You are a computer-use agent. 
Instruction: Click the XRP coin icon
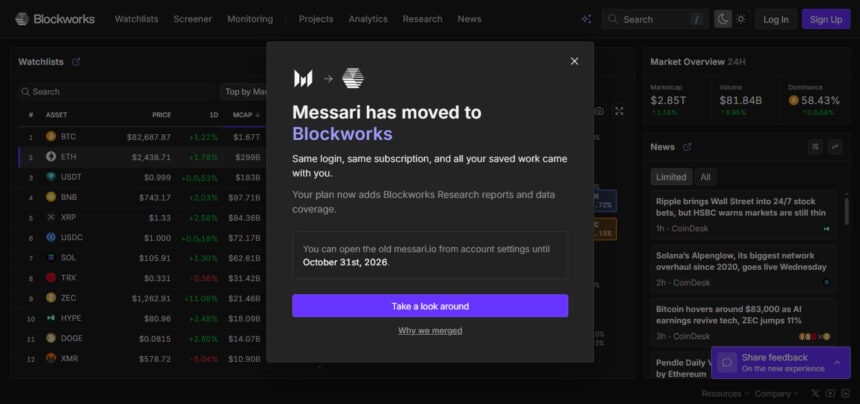(x=51, y=217)
